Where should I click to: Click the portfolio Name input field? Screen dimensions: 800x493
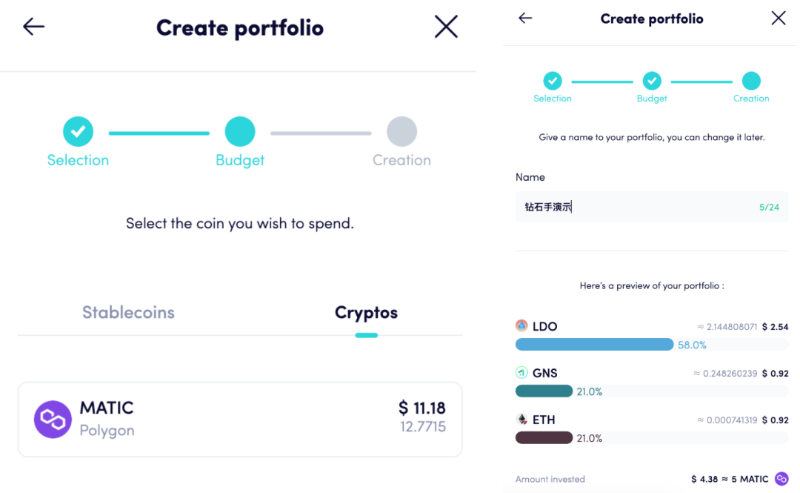coord(652,207)
